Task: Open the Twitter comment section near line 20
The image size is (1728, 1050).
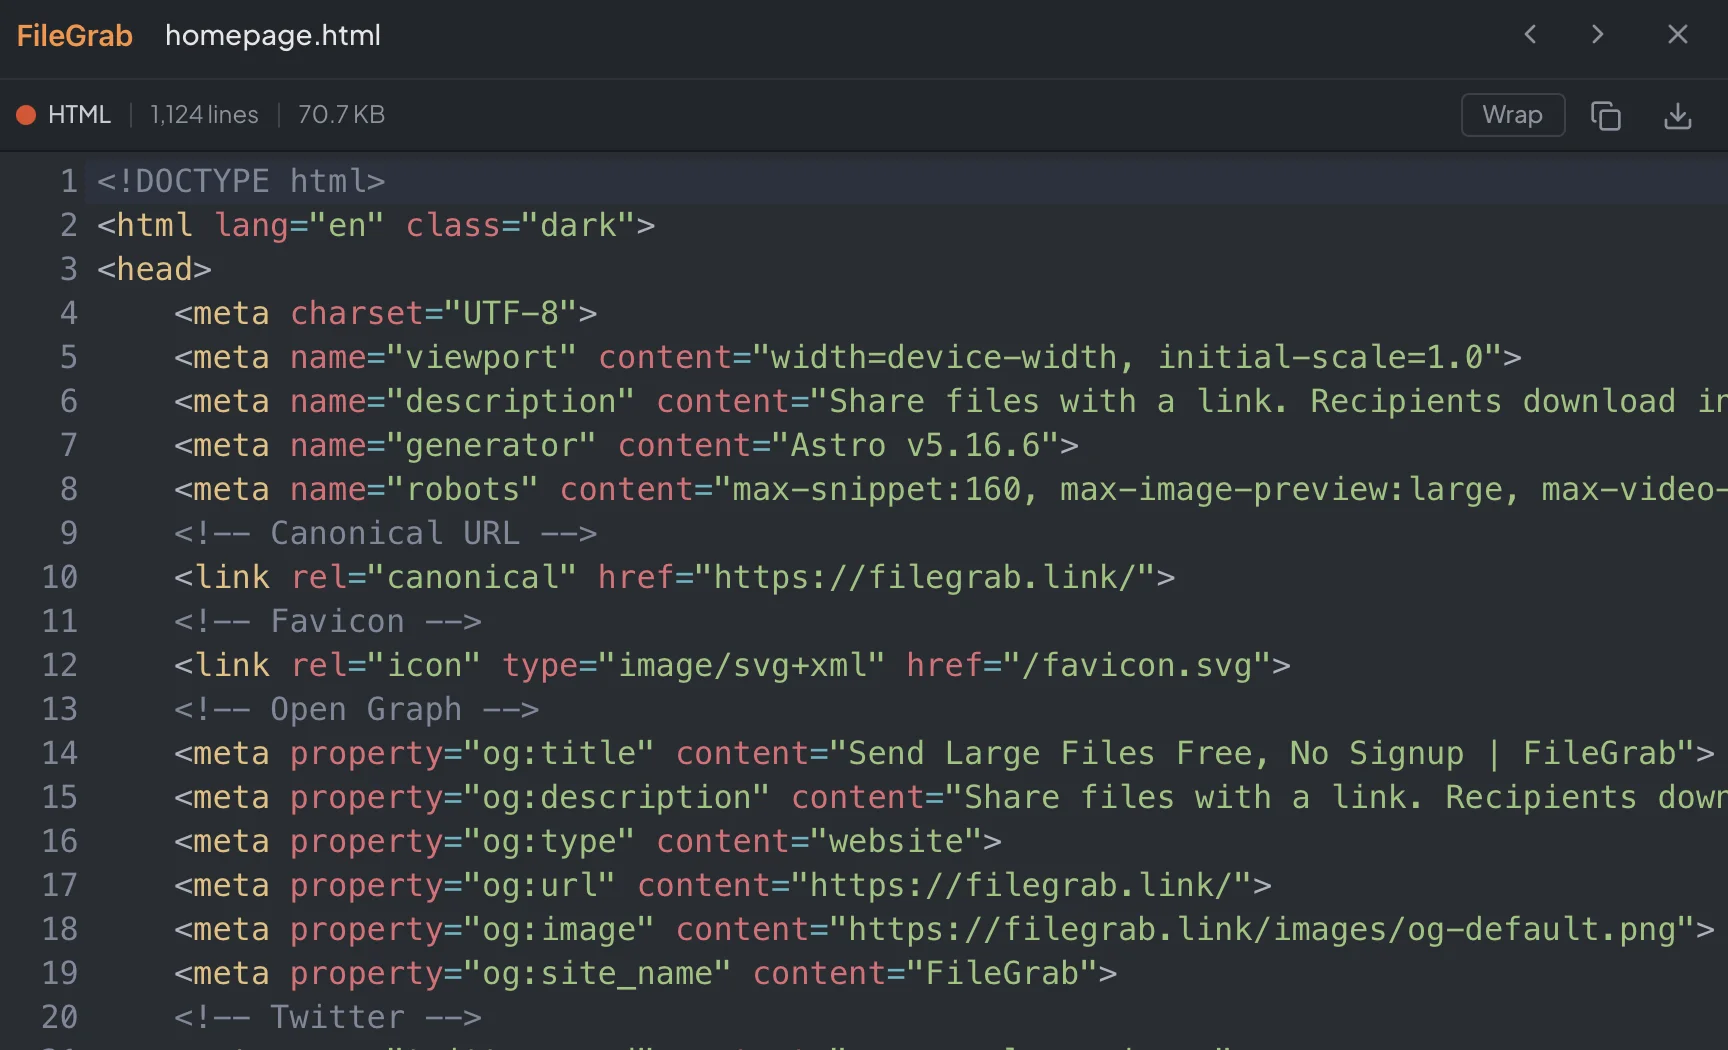Action: (327, 1016)
